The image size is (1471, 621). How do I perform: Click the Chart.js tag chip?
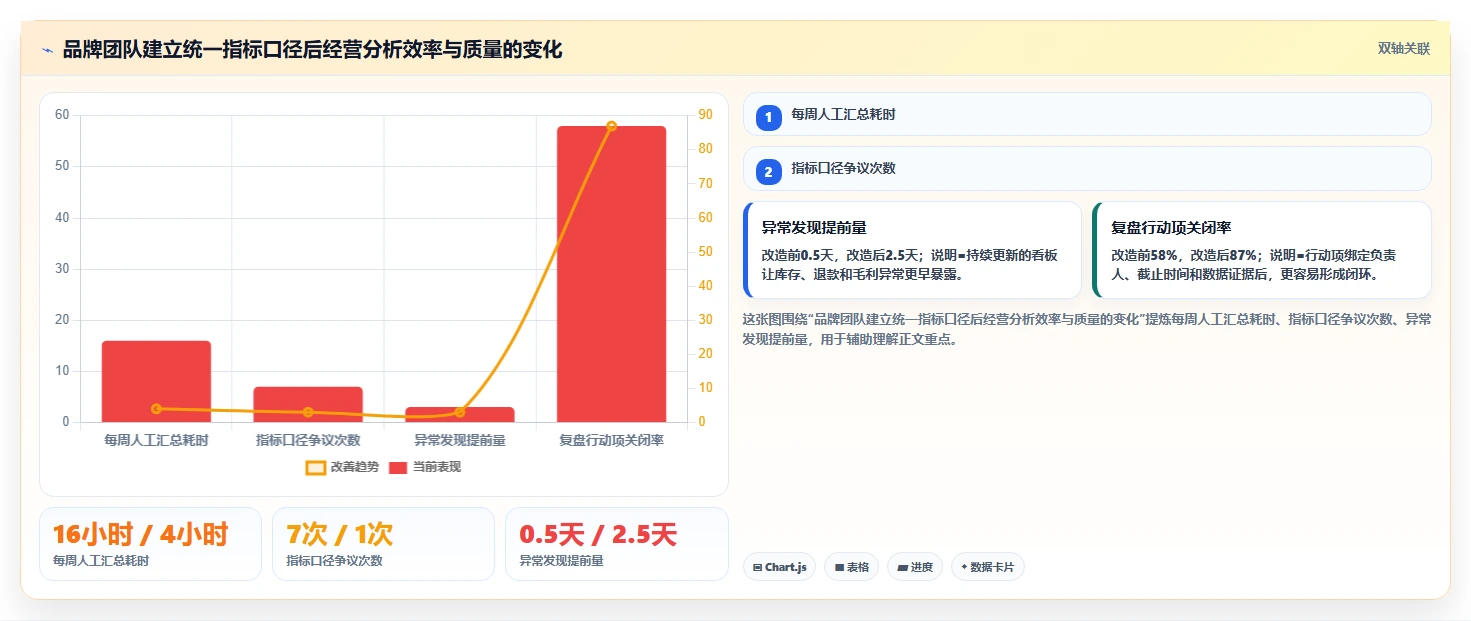click(779, 567)
